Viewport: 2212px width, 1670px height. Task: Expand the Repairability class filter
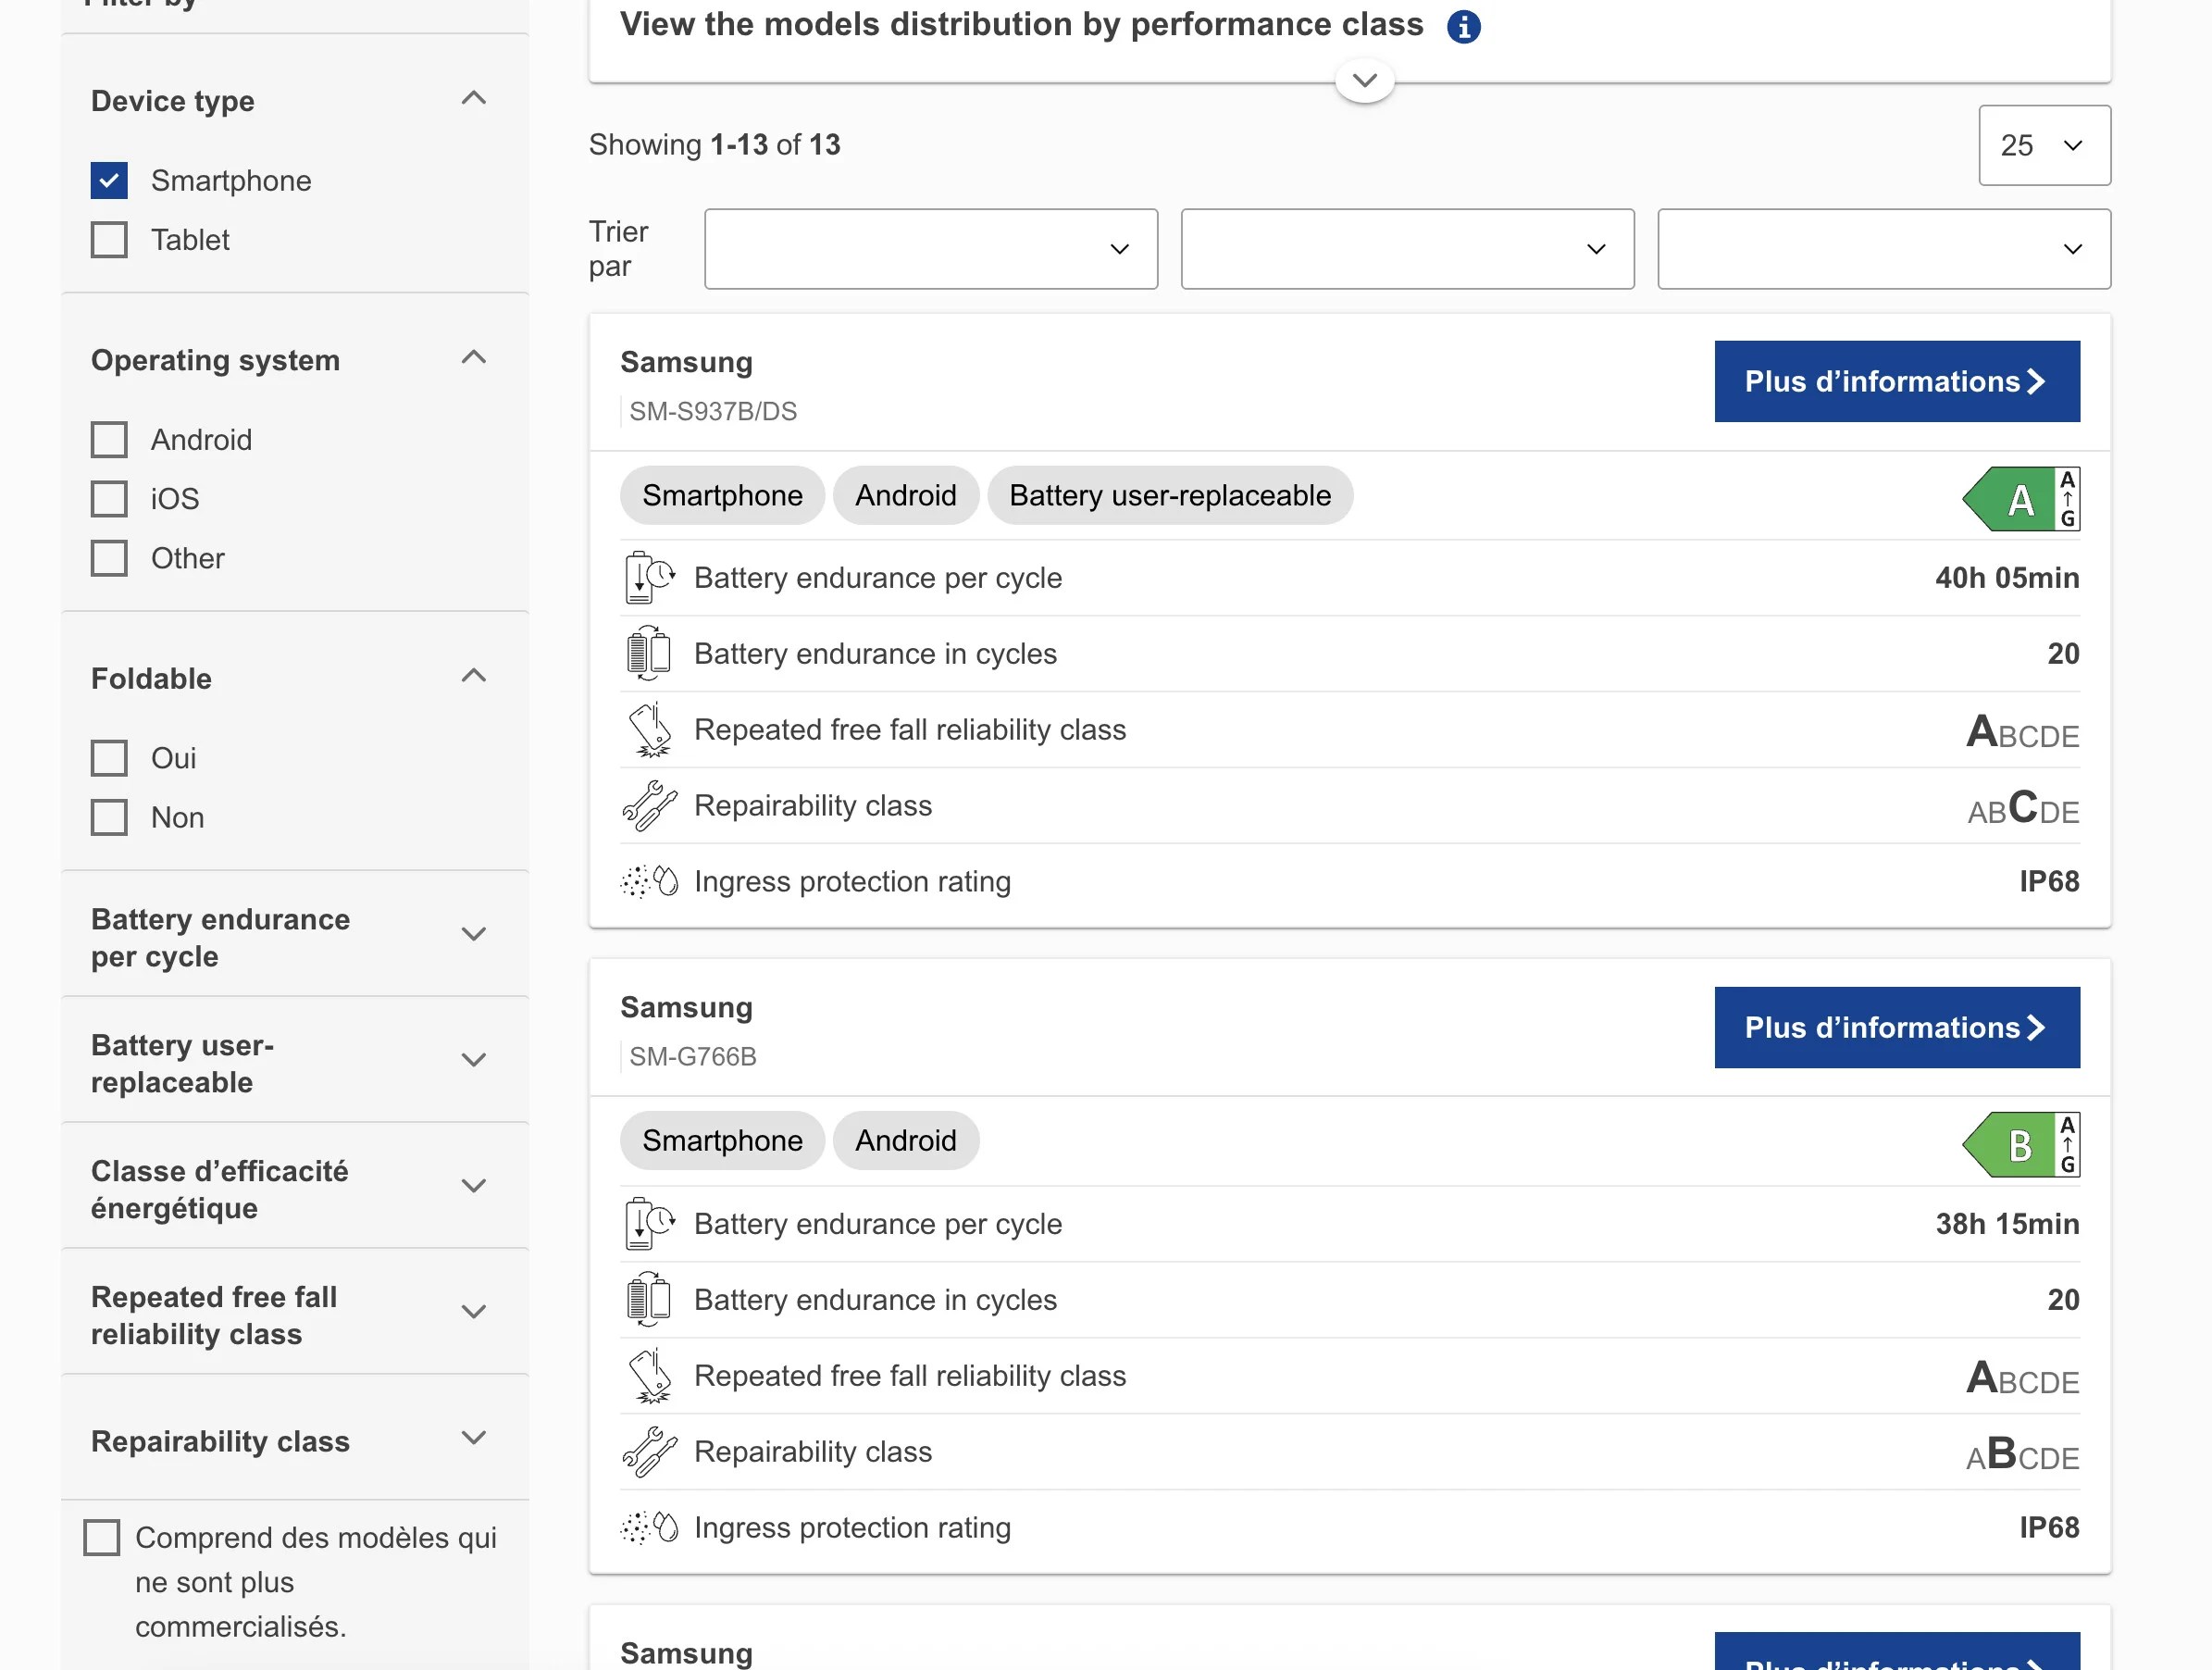click(474, 1439)
